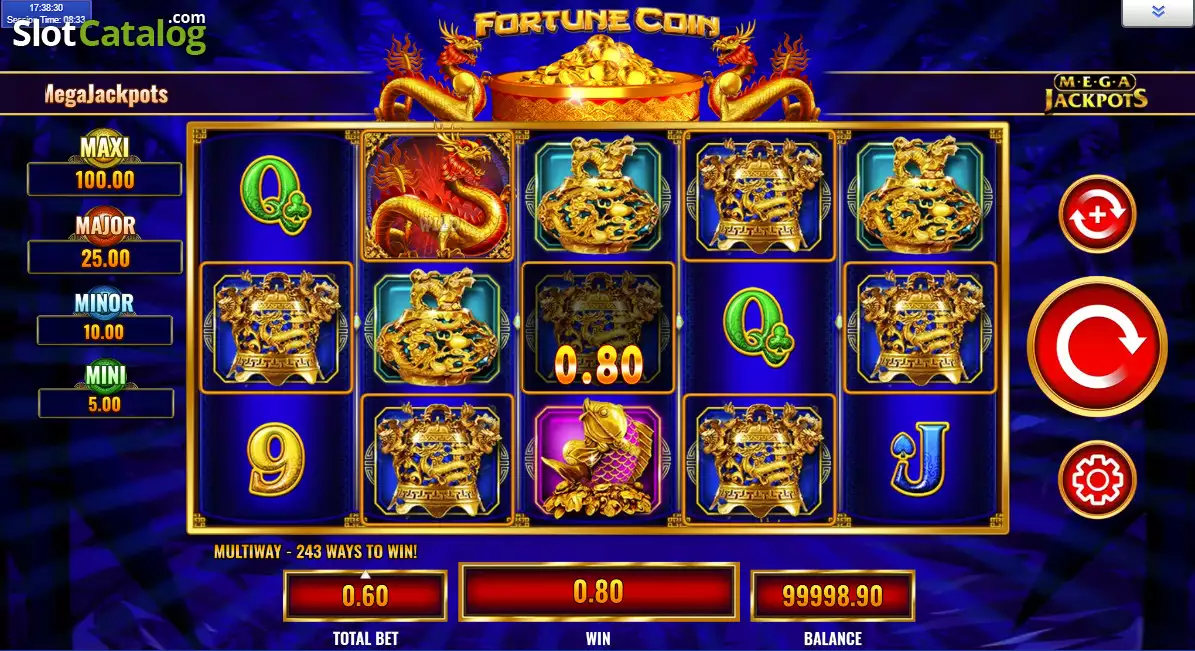Click the Win amount 0.80 display
This screenshot has width=1195, height=651.
click(x=598, y=592)
